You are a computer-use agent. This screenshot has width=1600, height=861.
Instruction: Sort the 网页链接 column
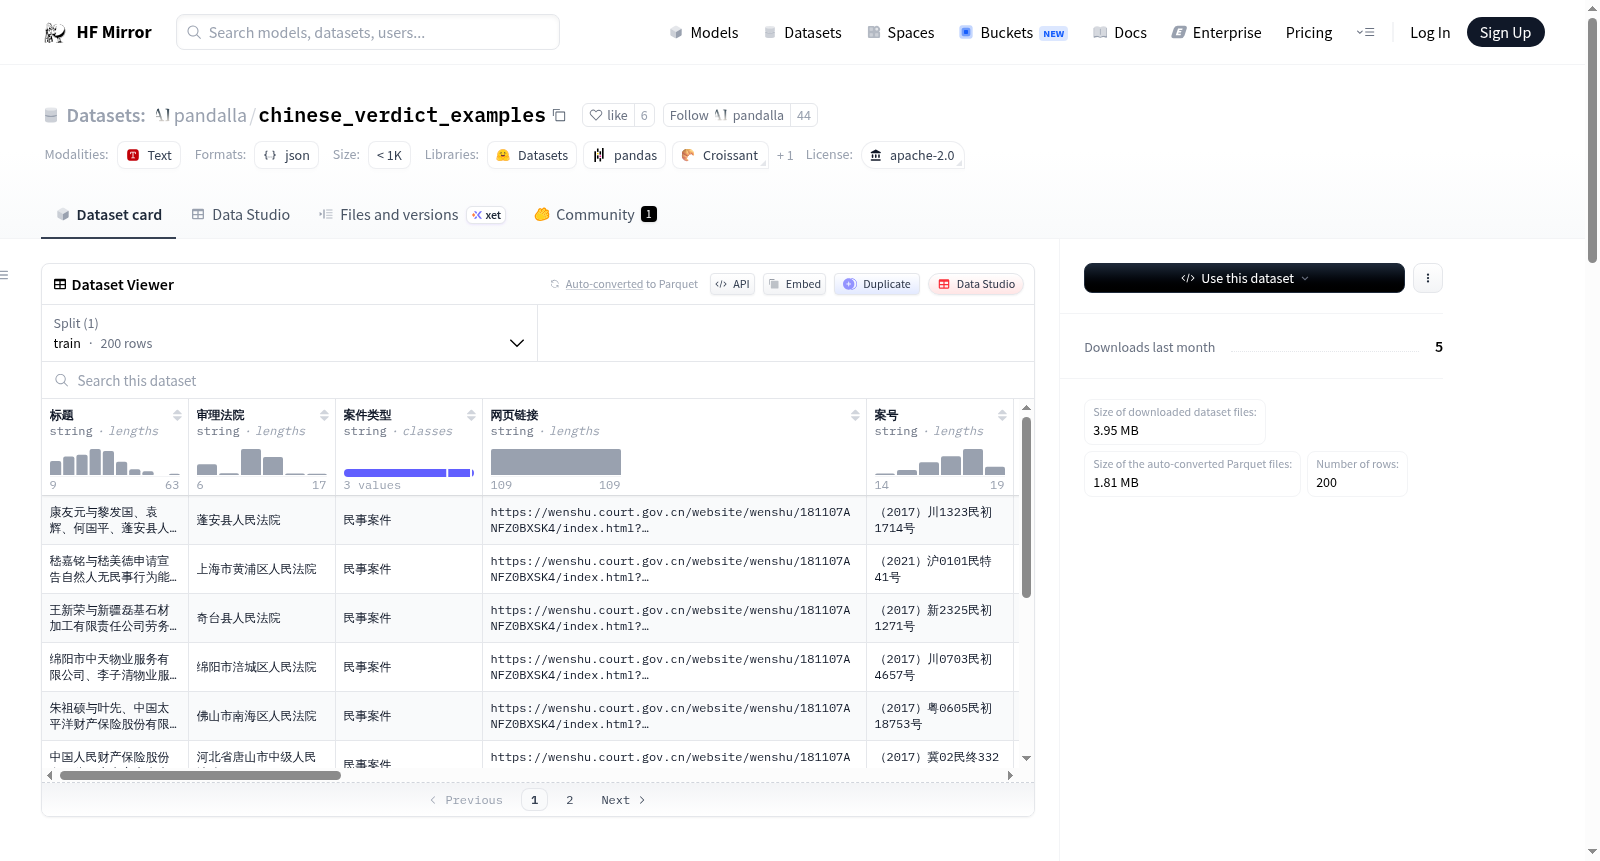click(x=855, y=415)
